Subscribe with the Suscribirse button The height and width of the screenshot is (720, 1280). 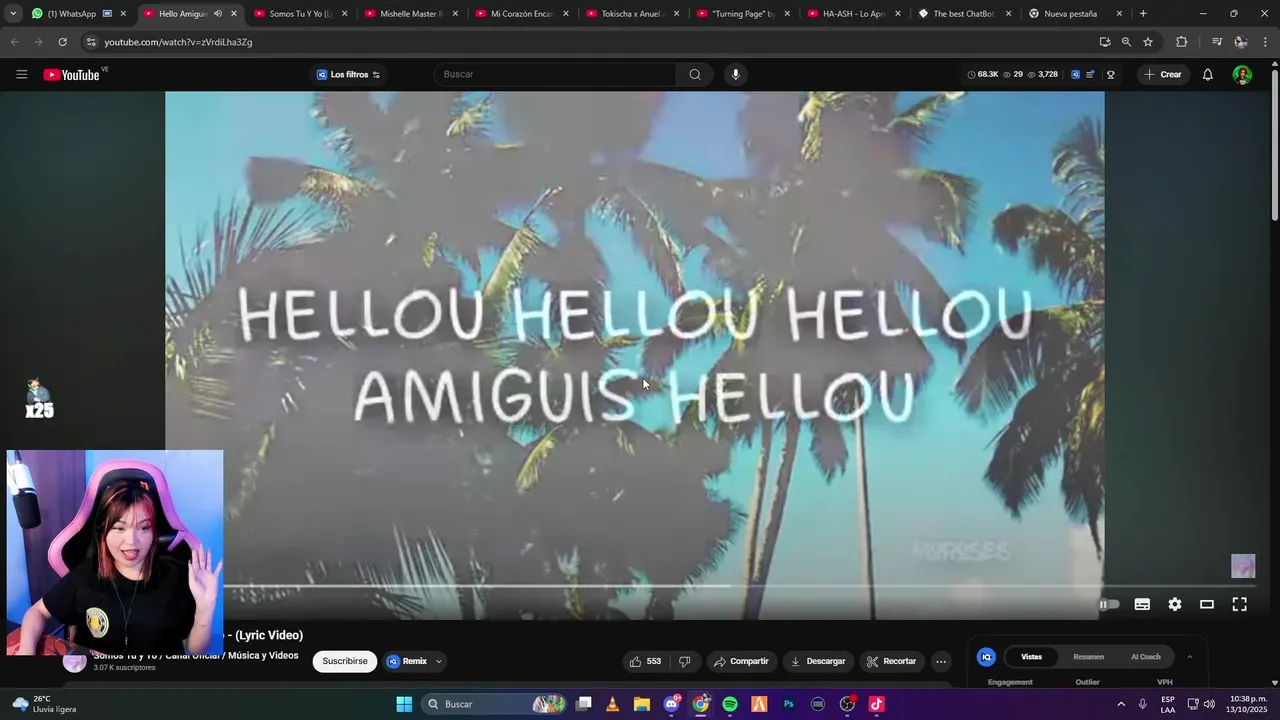pos(345,661)
